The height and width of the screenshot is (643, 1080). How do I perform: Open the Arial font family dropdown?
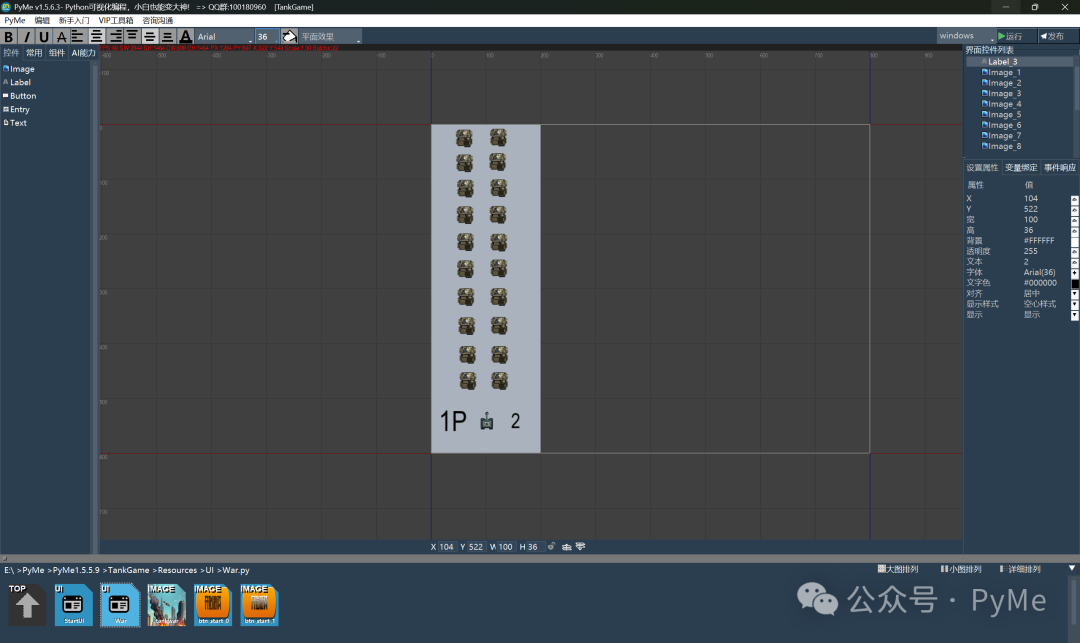(x=225, y=36)
